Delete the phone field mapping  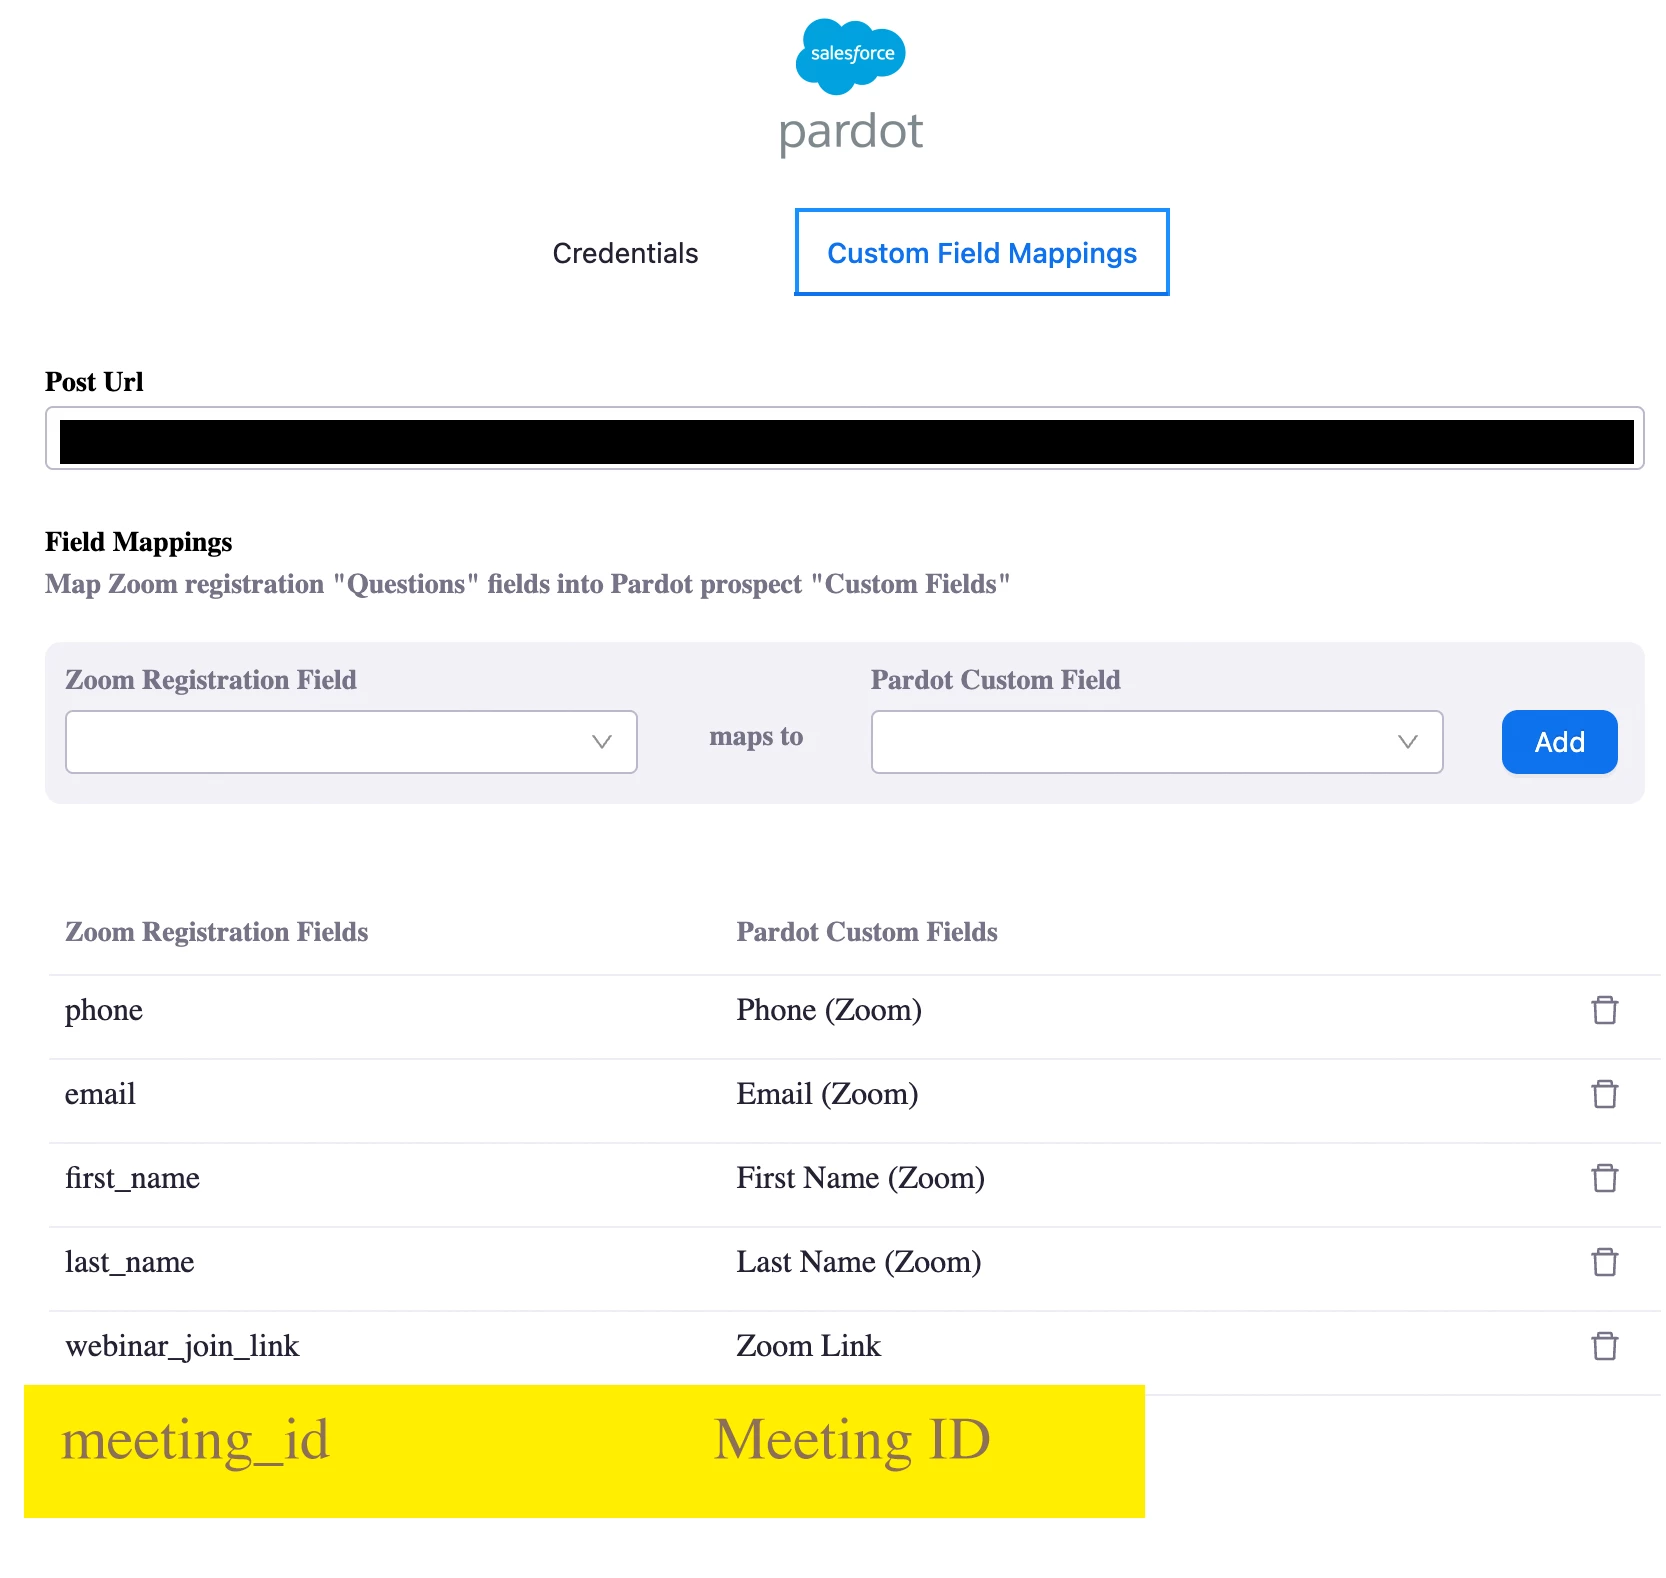tap(1604, 1010)
